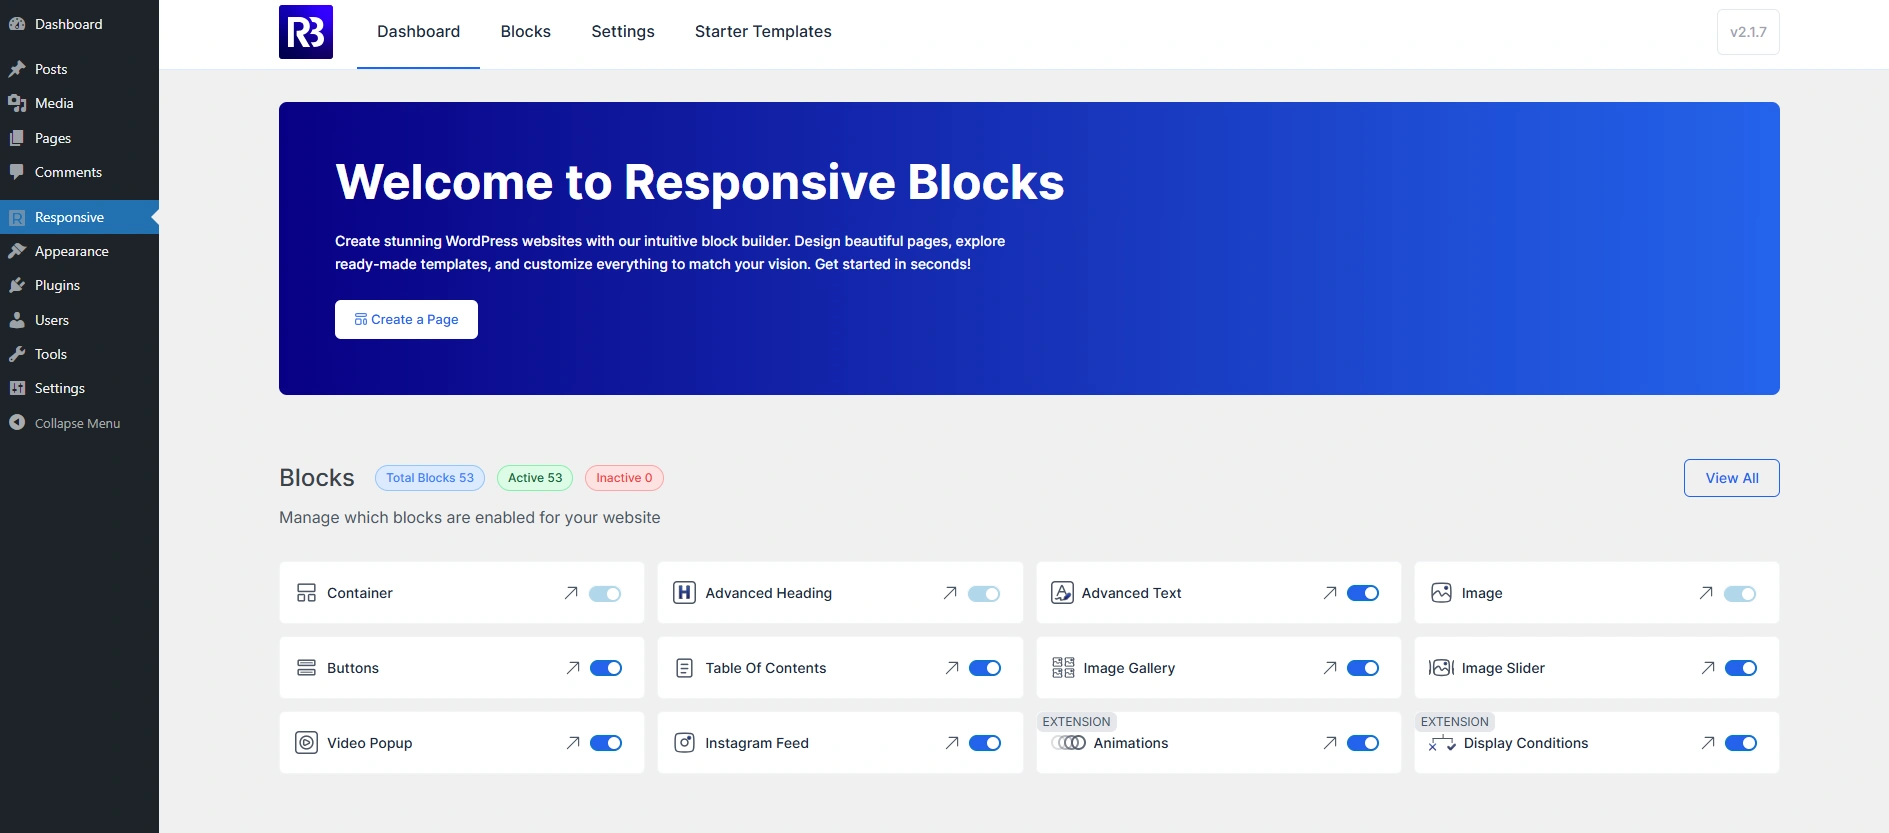Image resolution: width=1889 pixels, height=833 pixels.
Task: Click the View All blocks button
Action: (1731, 478)
